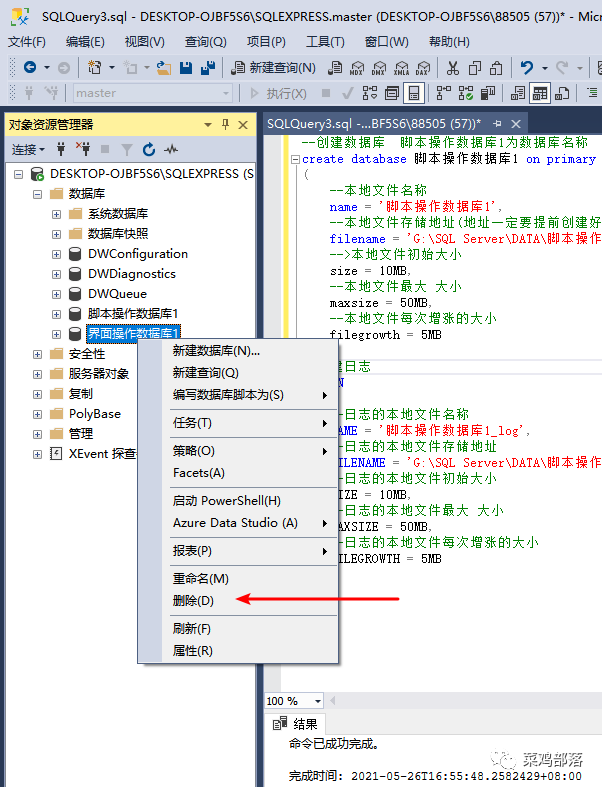Close the SQLQuery3.sql tab

[516, 123]
